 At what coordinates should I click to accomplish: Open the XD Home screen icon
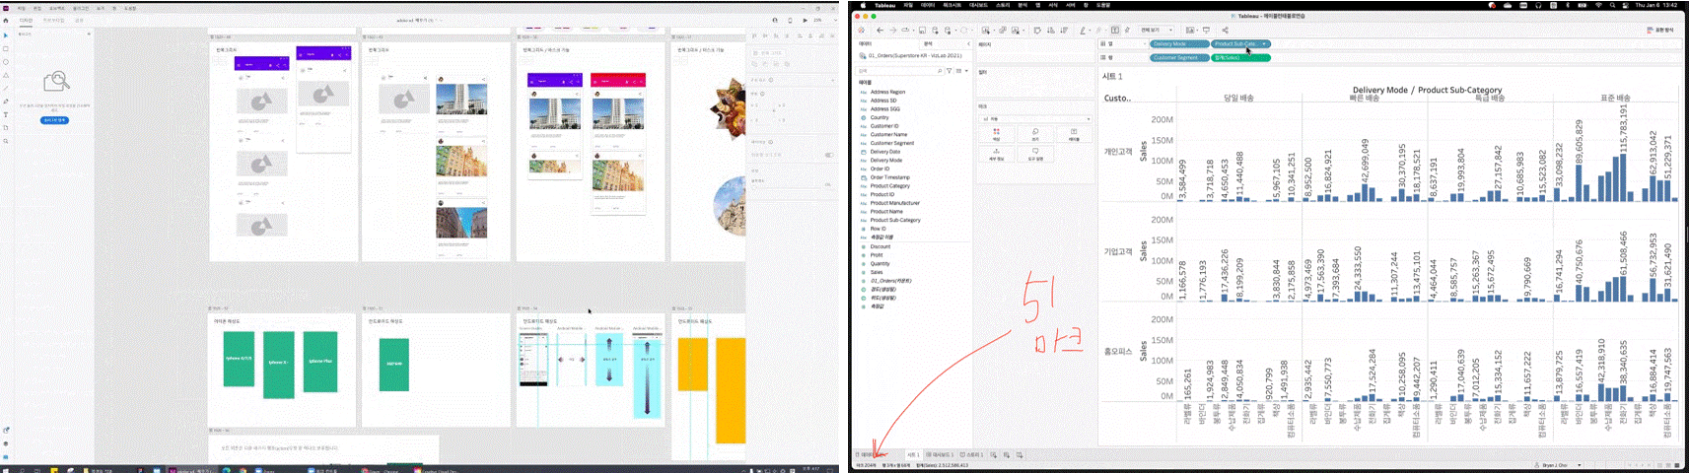click(x=5, y=20)
